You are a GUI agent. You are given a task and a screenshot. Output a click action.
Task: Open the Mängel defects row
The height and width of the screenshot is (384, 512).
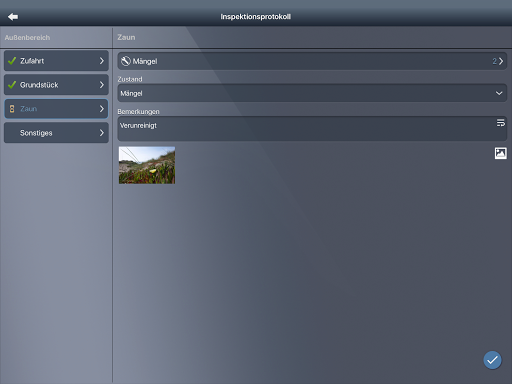click(312, 61)
